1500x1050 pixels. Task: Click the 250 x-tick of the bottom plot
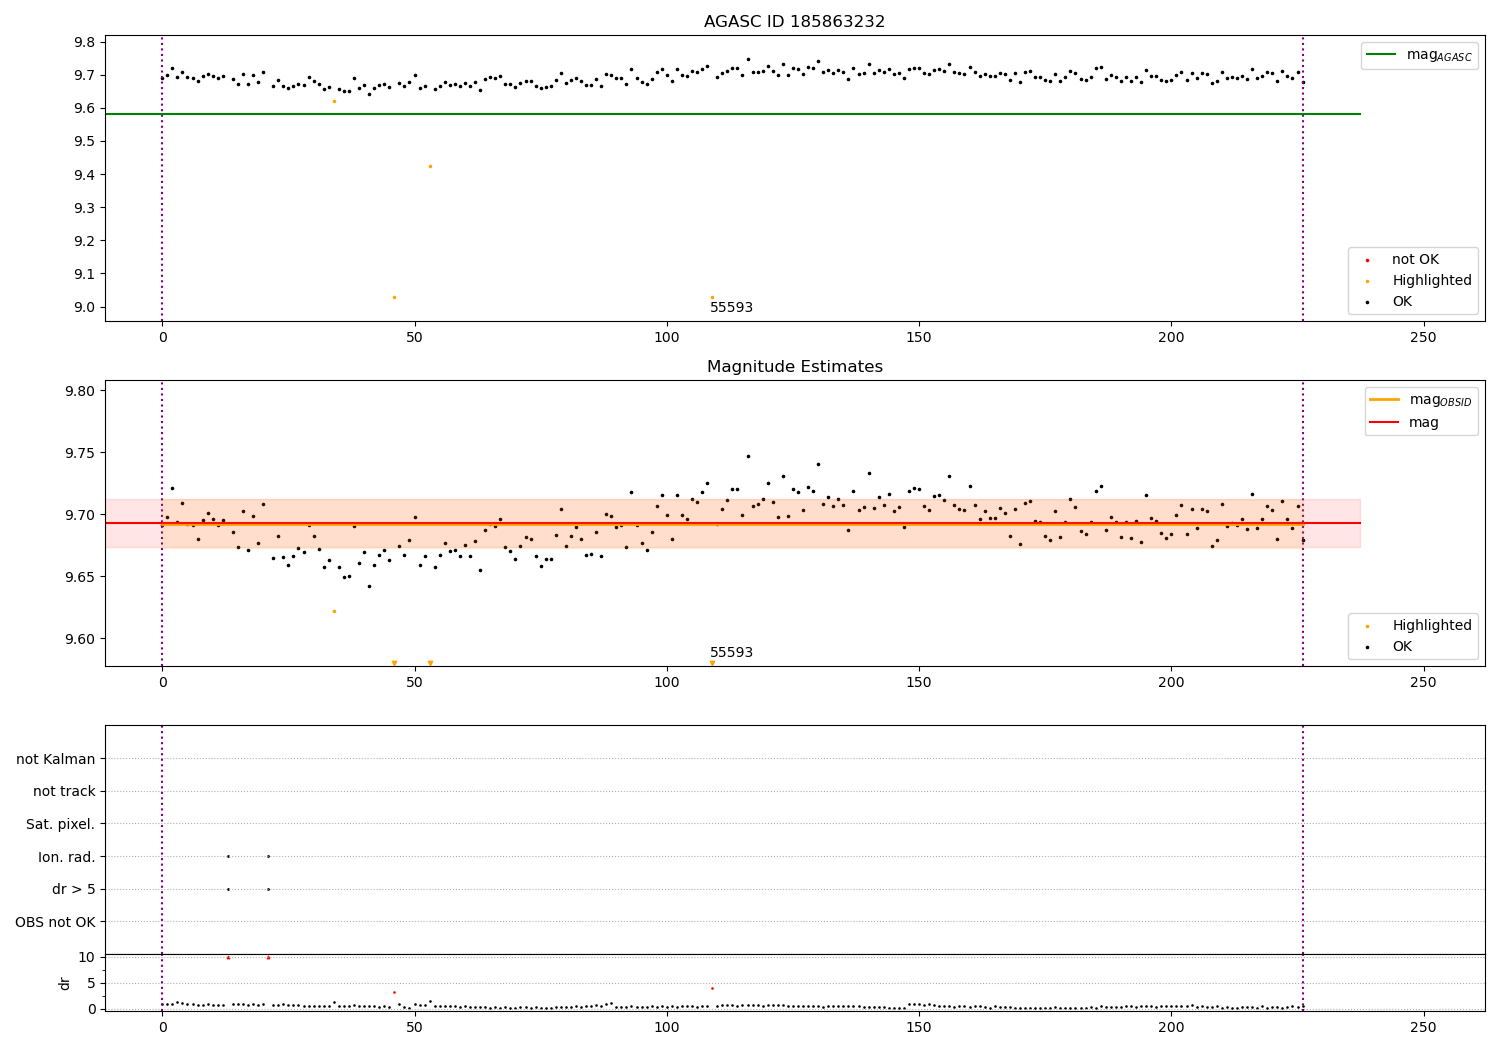pos(1423,1027)
